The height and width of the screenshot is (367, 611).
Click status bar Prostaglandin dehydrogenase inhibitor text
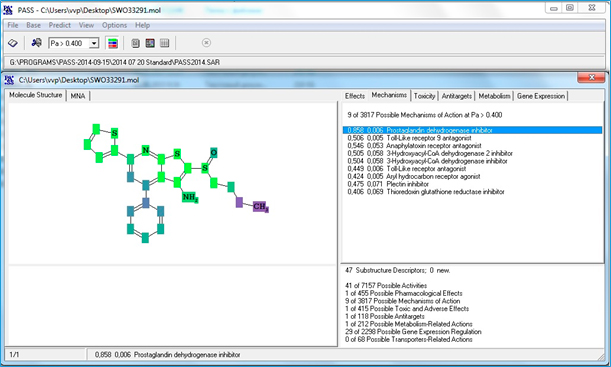click(x=168, y=355)
